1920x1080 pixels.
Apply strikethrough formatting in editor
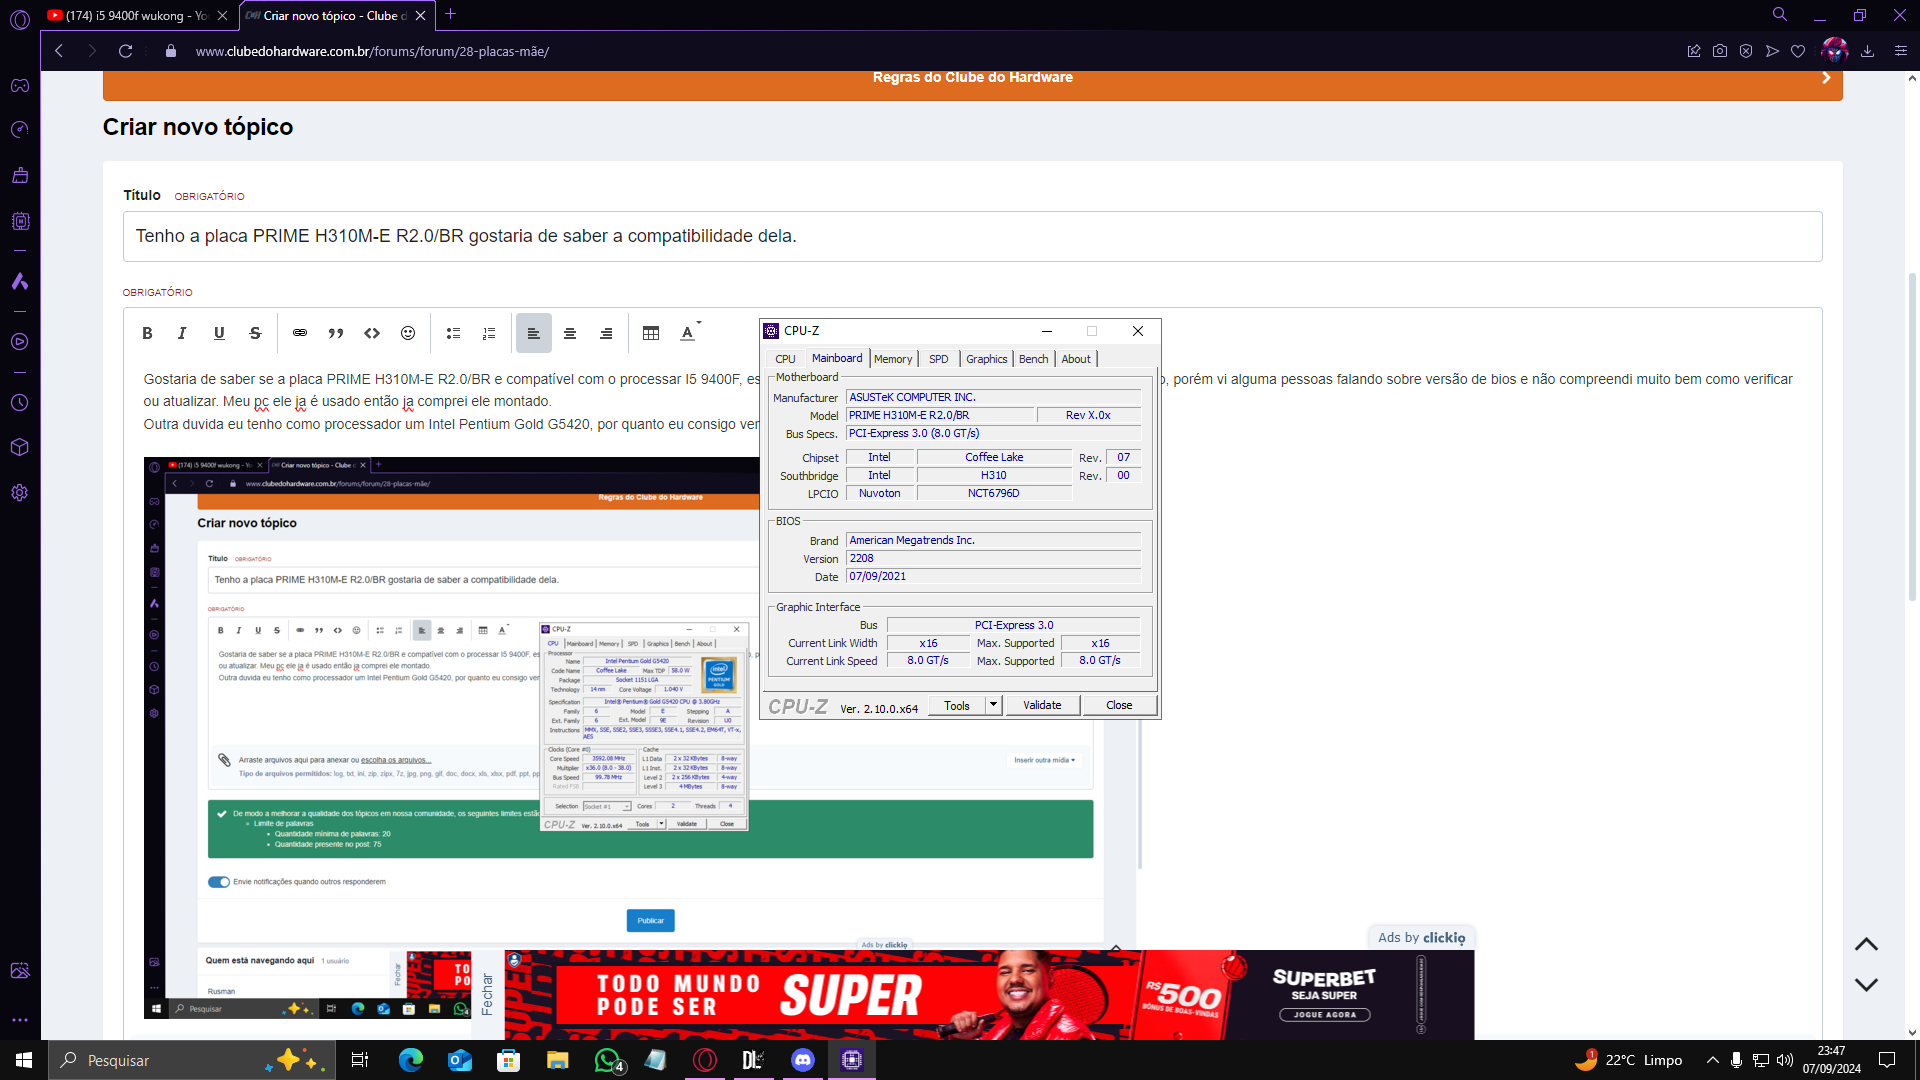pos(255,333)
